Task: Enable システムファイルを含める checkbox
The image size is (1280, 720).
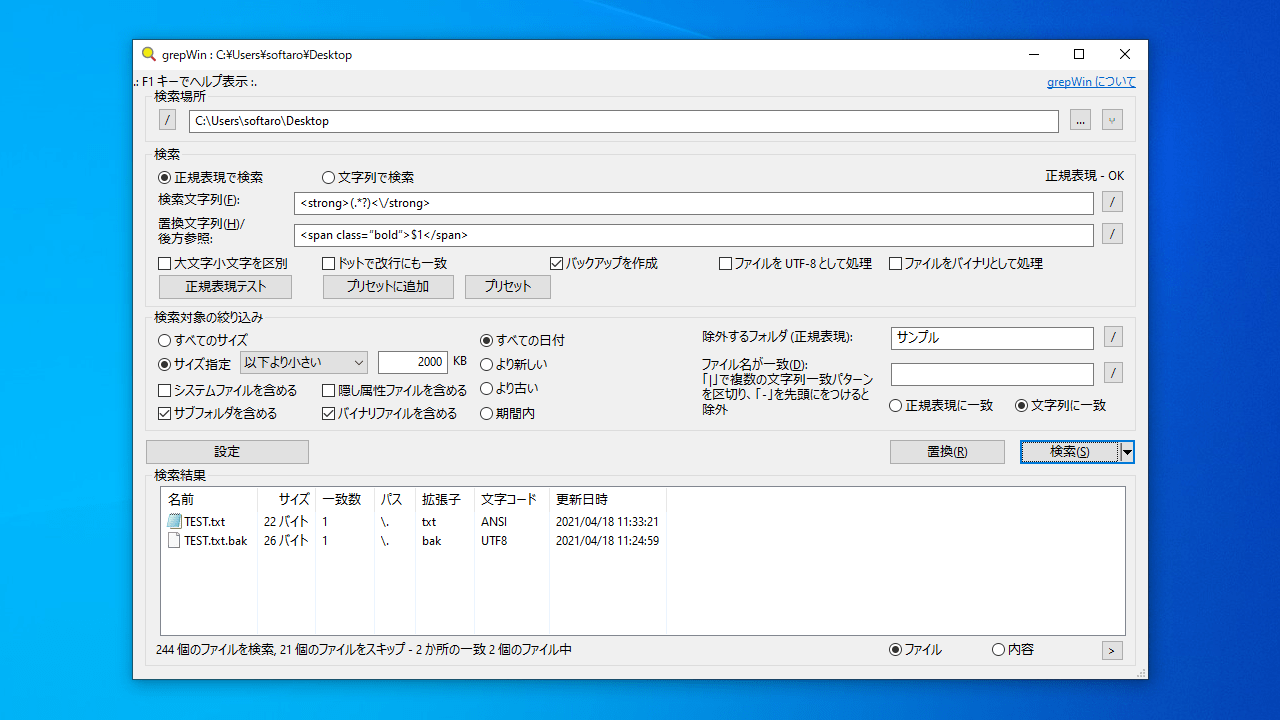Action: [228, 391]
